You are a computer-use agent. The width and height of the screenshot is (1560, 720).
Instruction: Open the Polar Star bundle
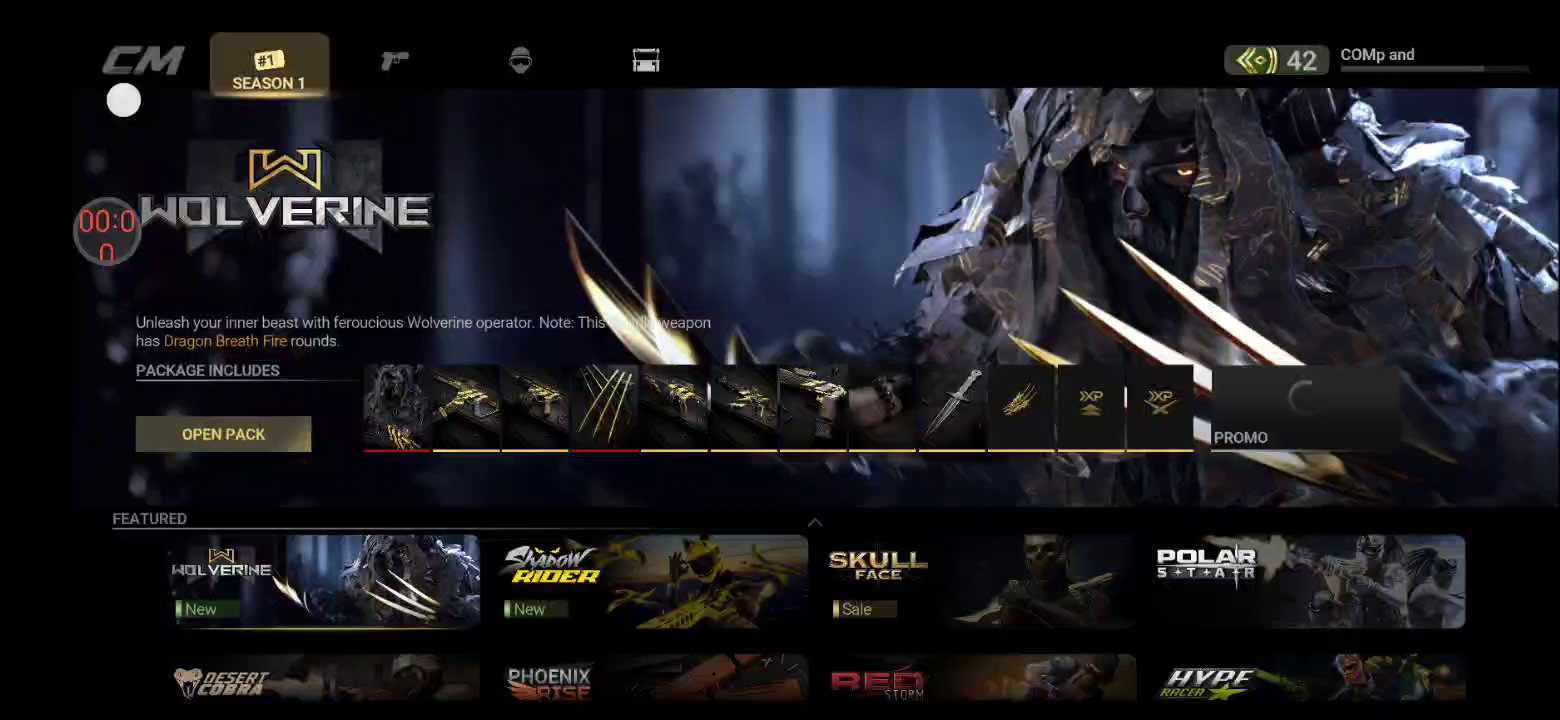(1310, 581)
